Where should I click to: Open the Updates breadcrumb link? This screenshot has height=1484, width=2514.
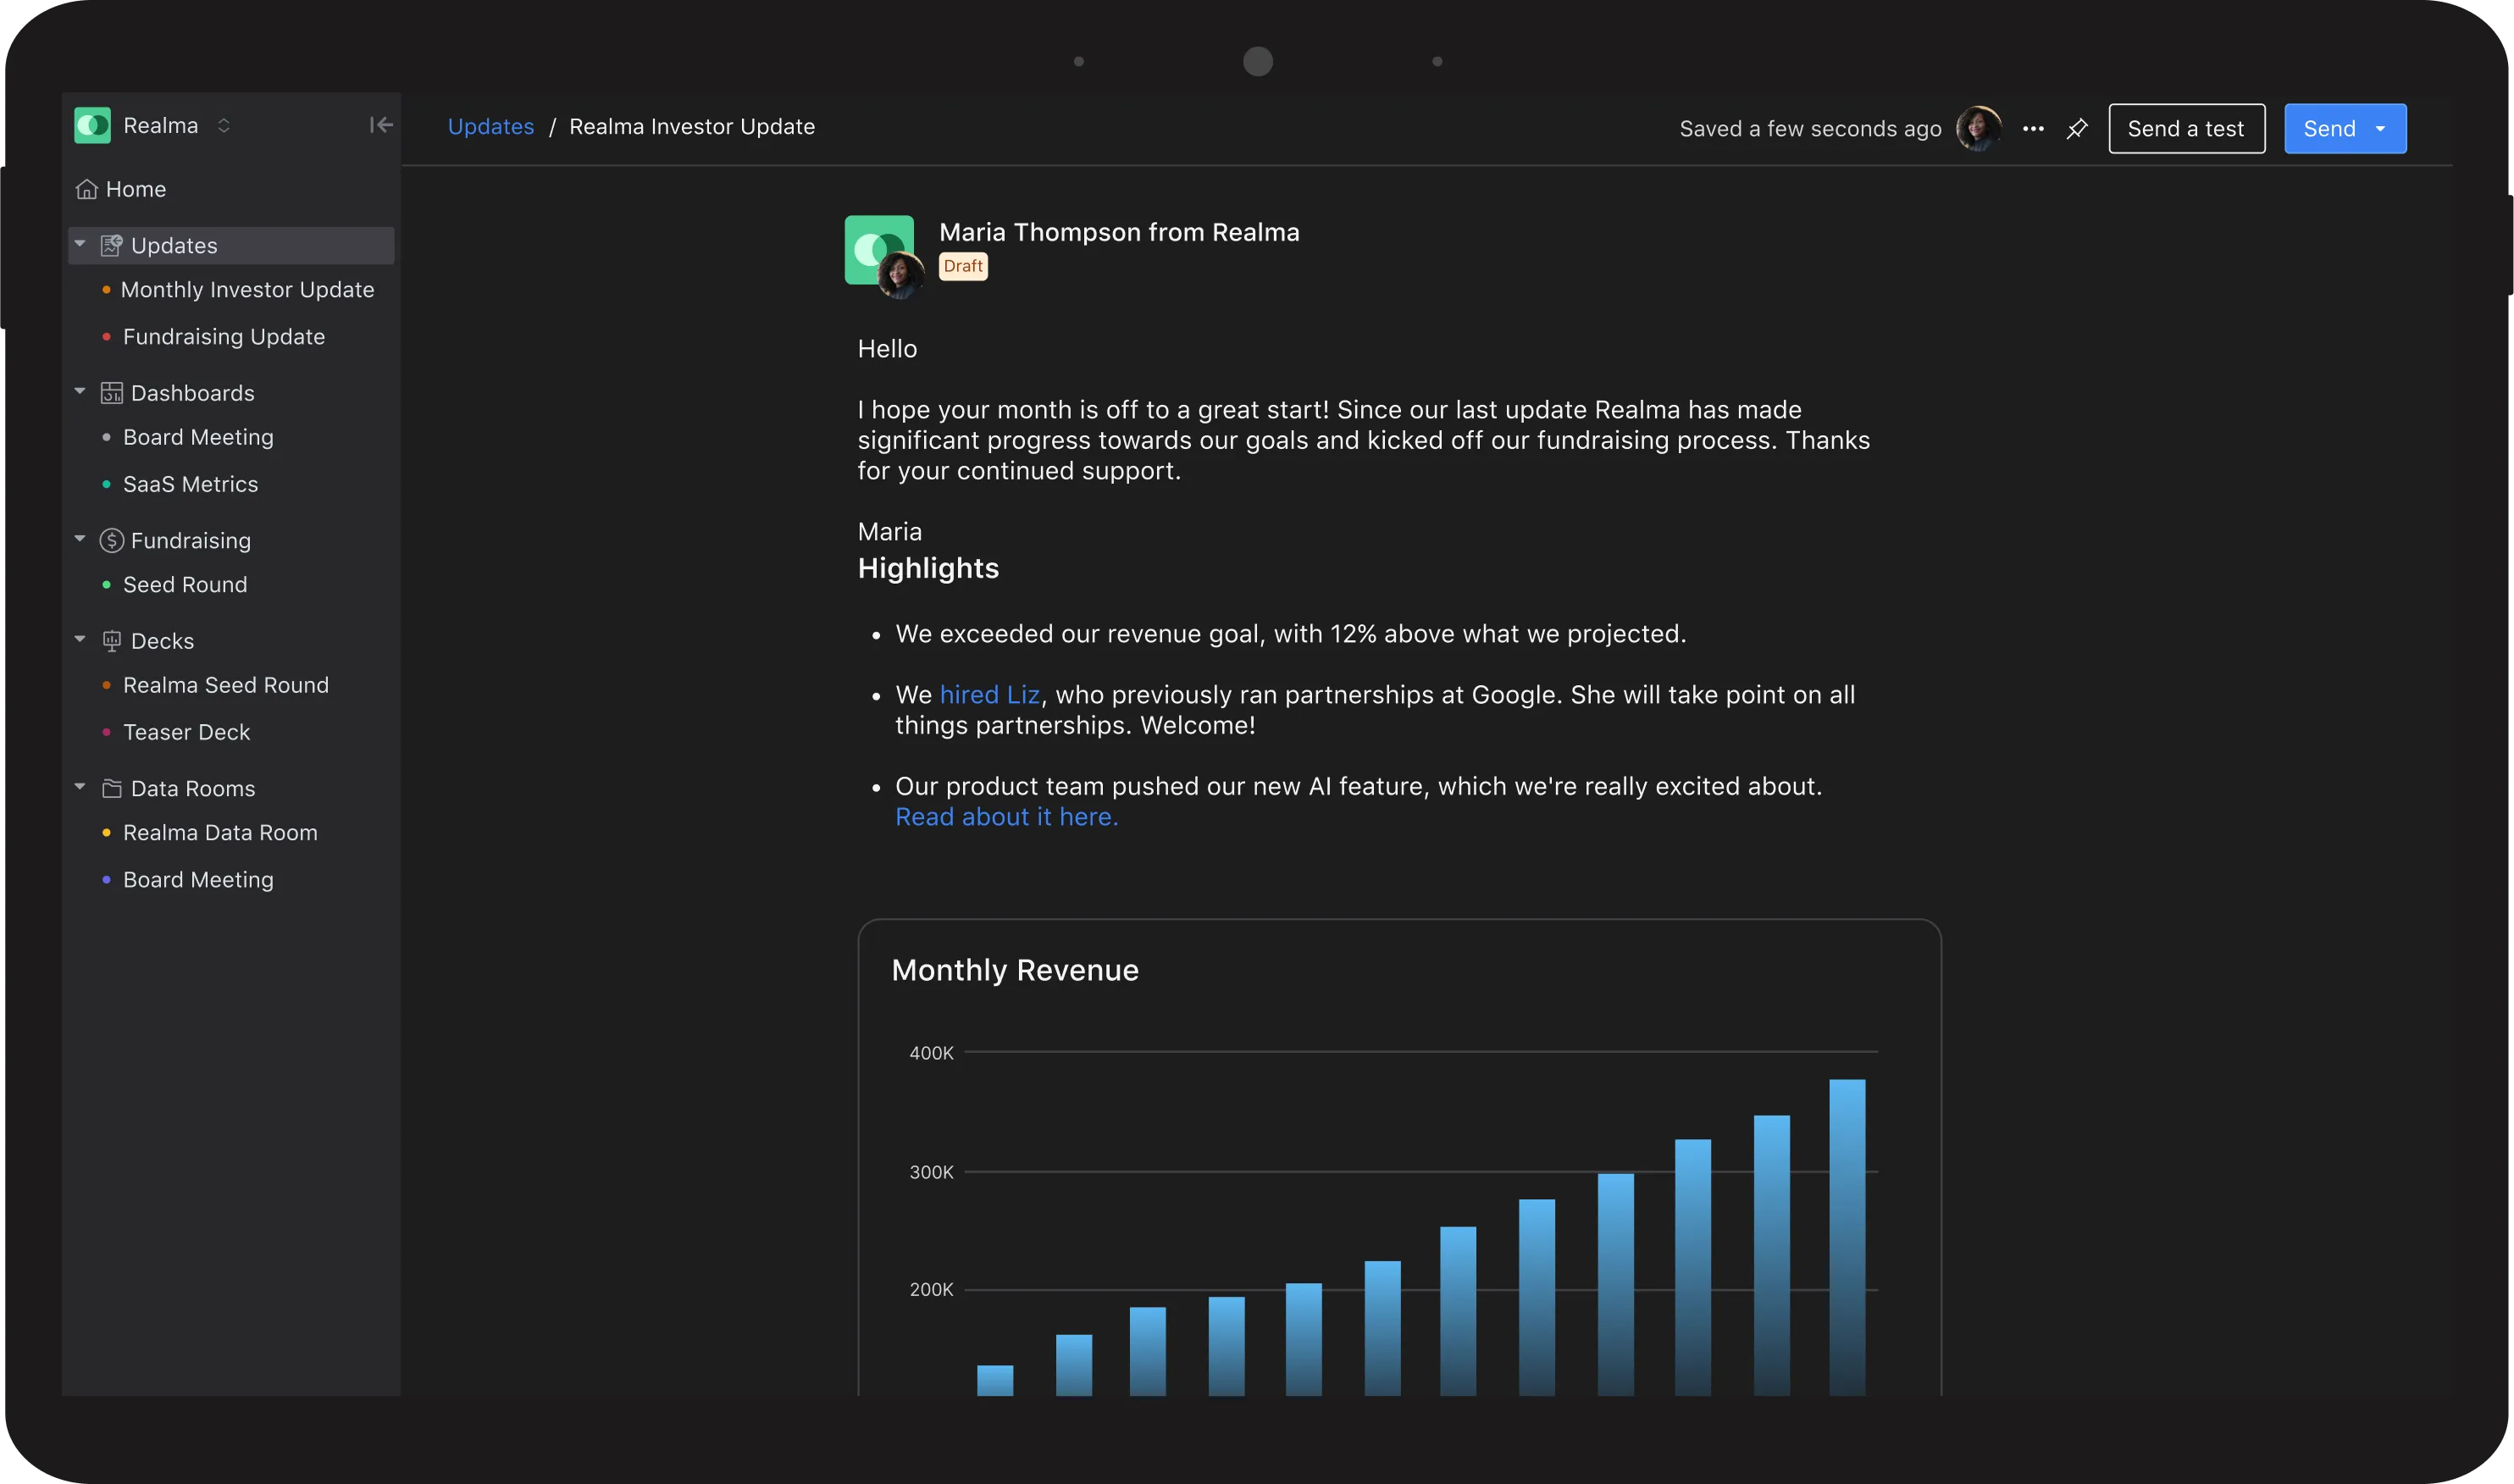[491, 126]
